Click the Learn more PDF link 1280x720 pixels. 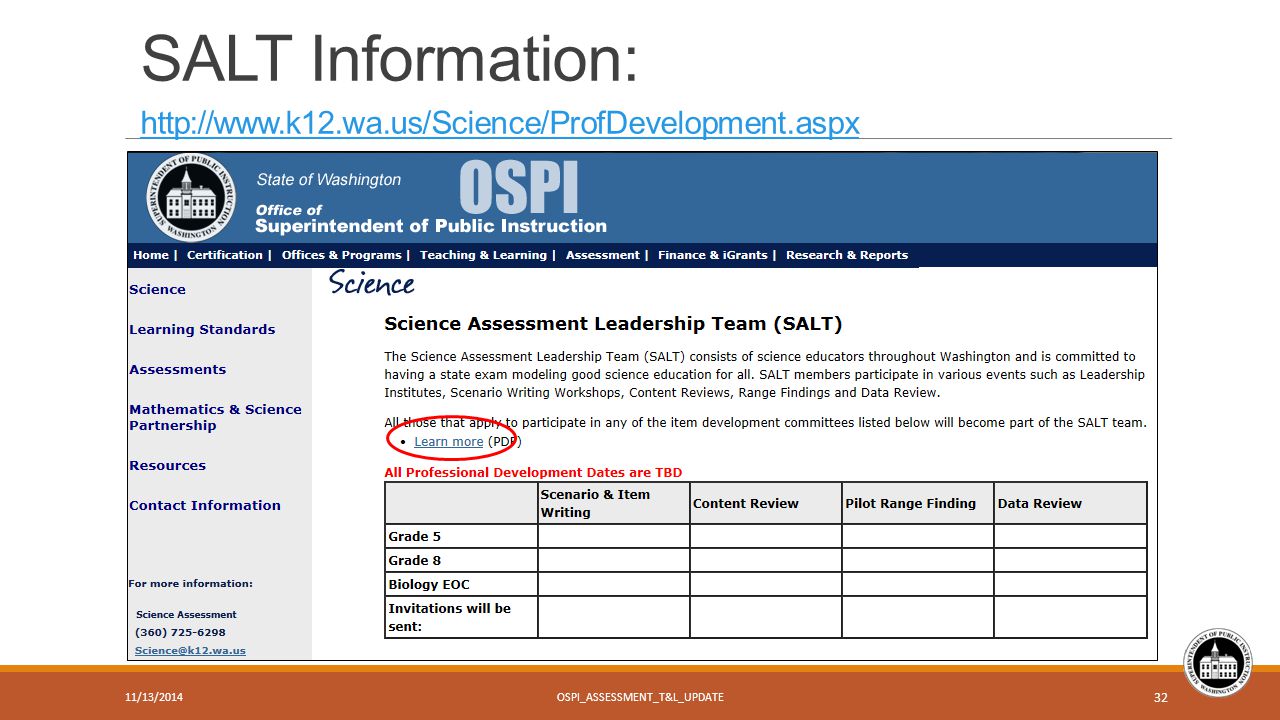coord(448,442)
